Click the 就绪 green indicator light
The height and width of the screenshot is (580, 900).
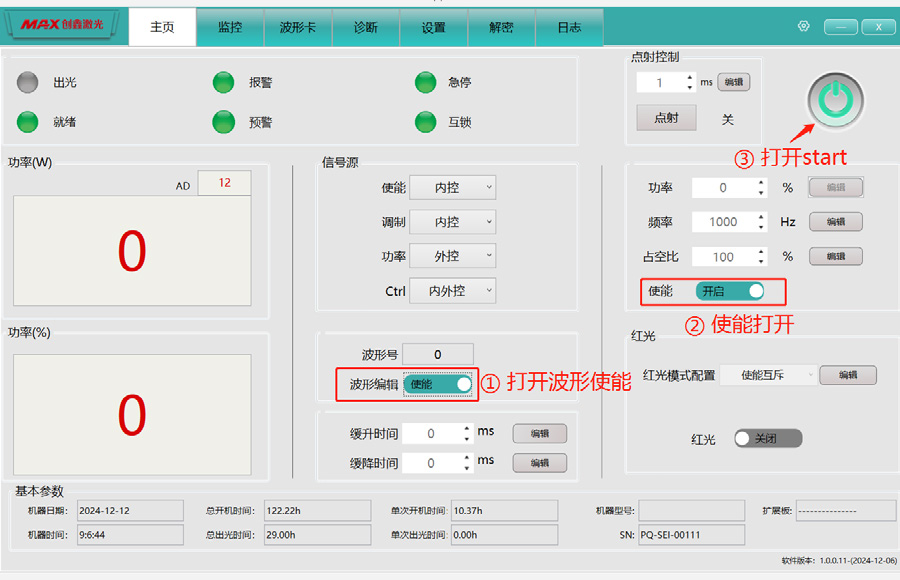coord(27,122)
